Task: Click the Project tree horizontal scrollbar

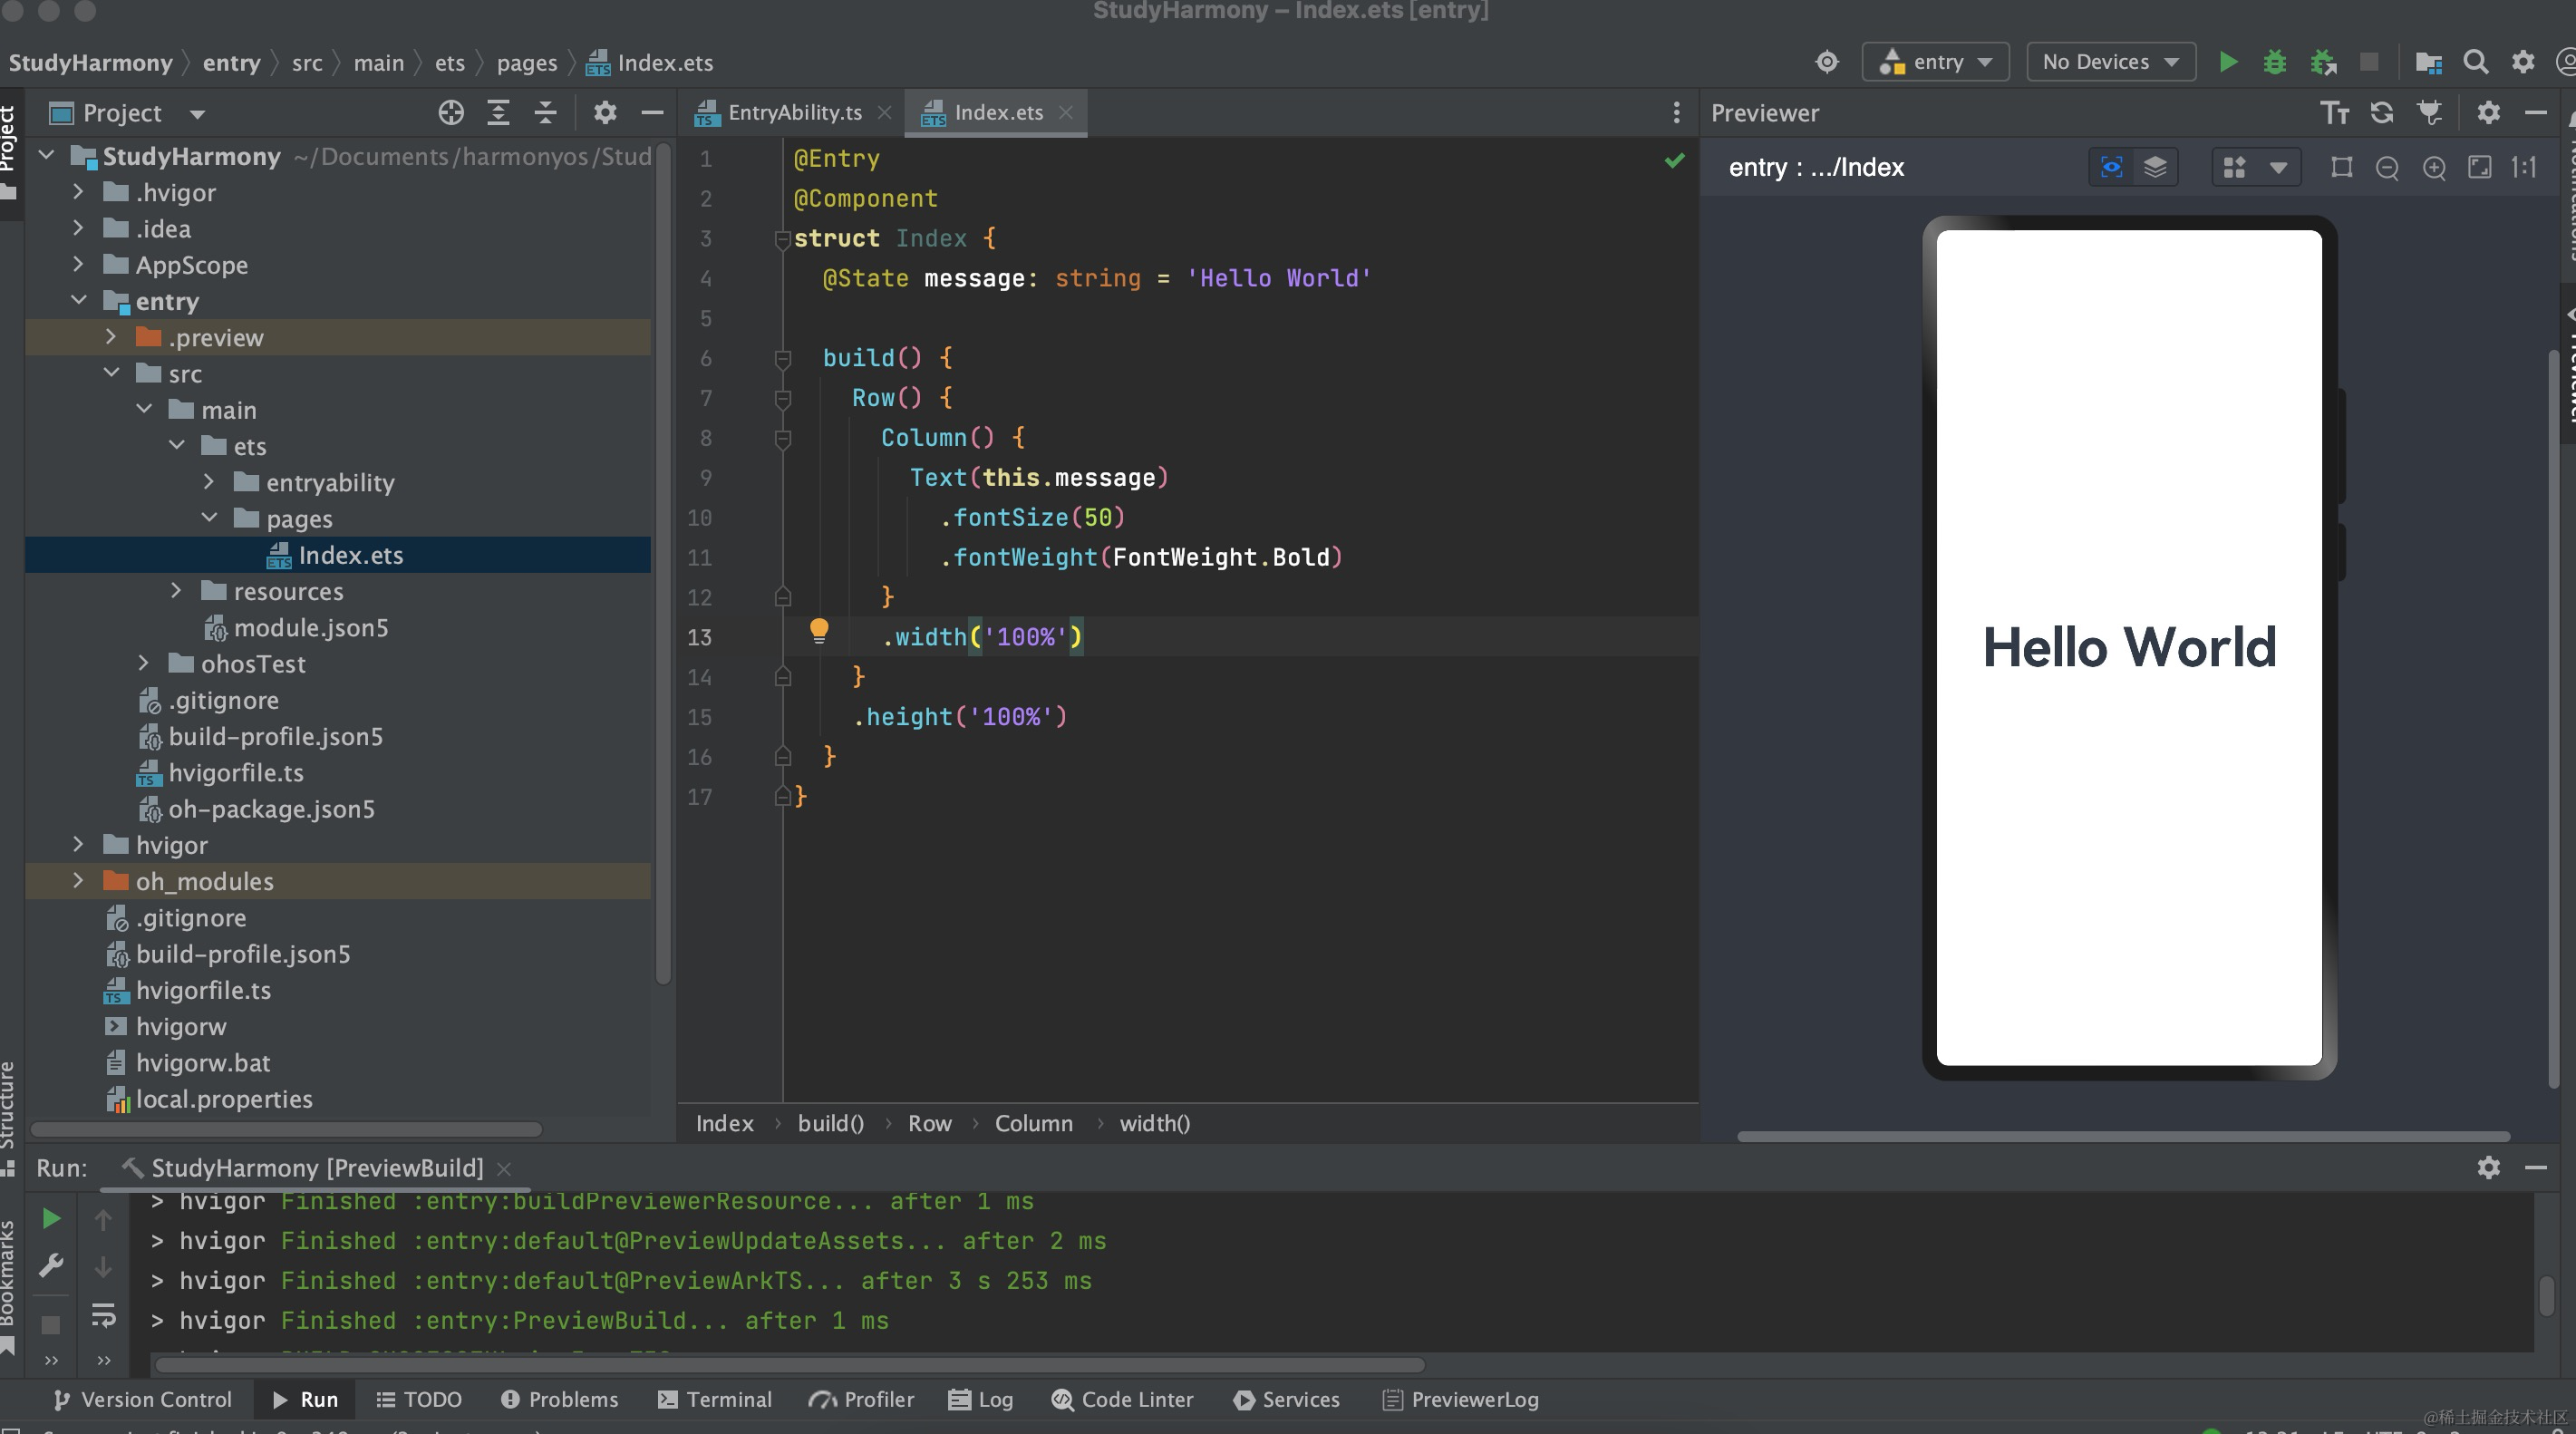Action: 286,1129
